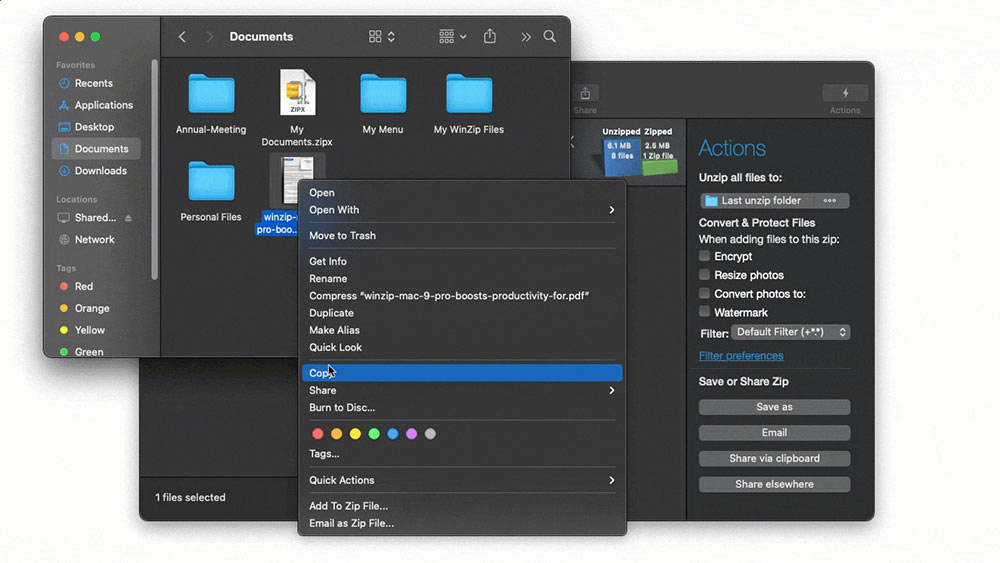Select Downloads in the Finder sidebar

tap(100, 171)
